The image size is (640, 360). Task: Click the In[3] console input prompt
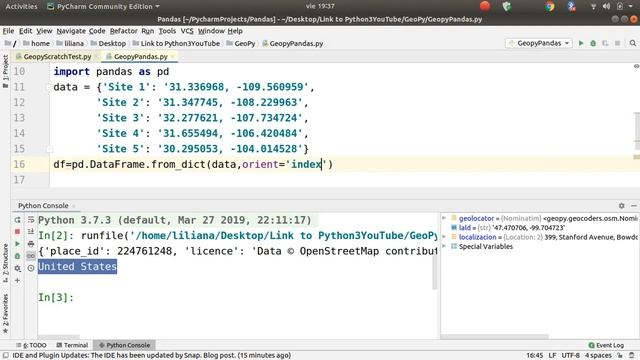(56, 298)
